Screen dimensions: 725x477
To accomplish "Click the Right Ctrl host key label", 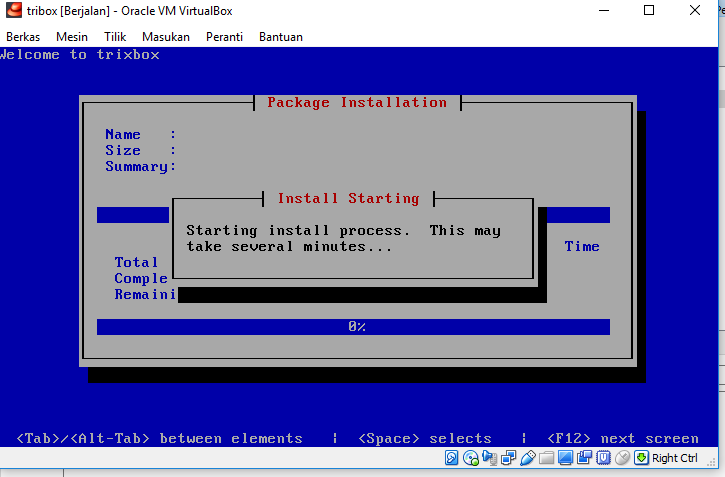I will coord(675,458).
